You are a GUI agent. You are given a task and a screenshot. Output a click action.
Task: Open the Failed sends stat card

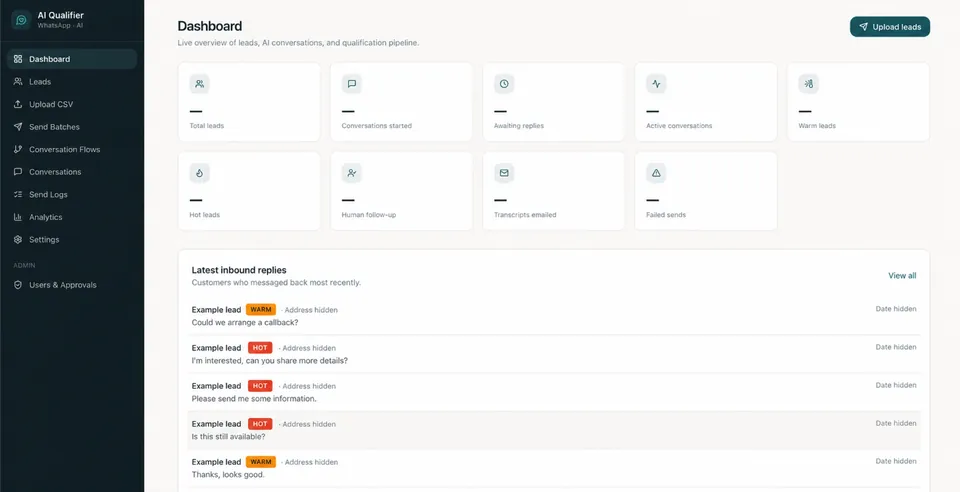(x=706, y=192)
